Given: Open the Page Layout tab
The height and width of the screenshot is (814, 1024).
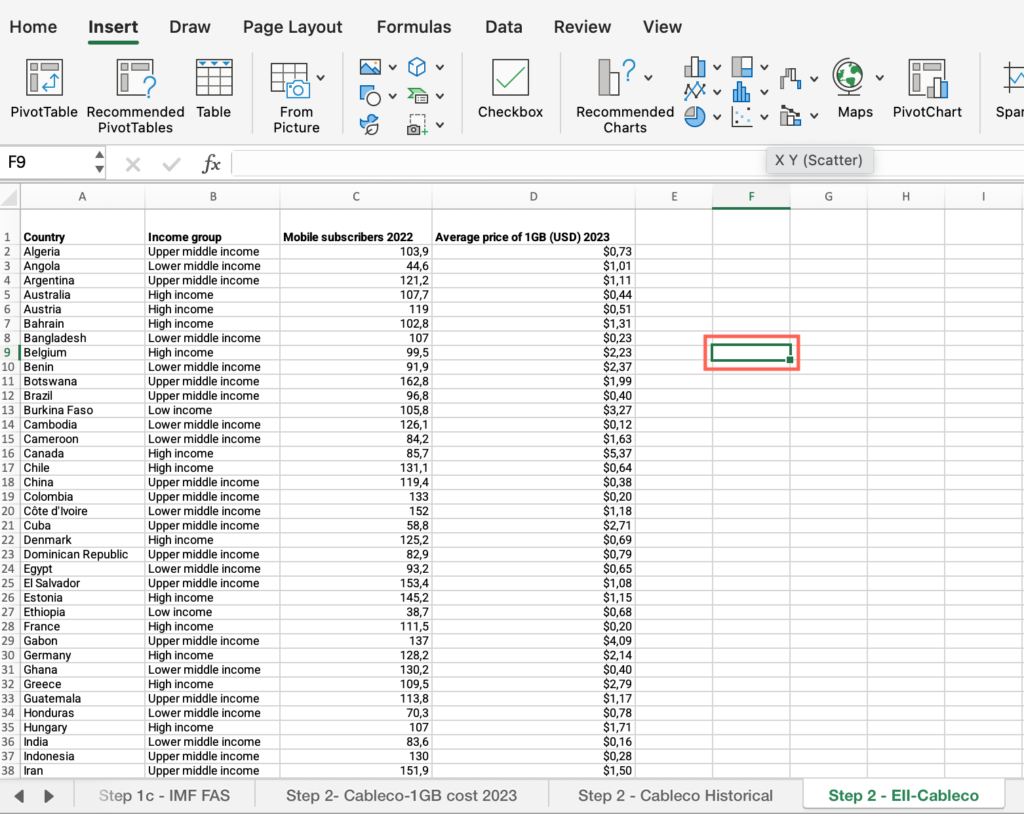Looking at the screenshot, I should pos(293,27).
